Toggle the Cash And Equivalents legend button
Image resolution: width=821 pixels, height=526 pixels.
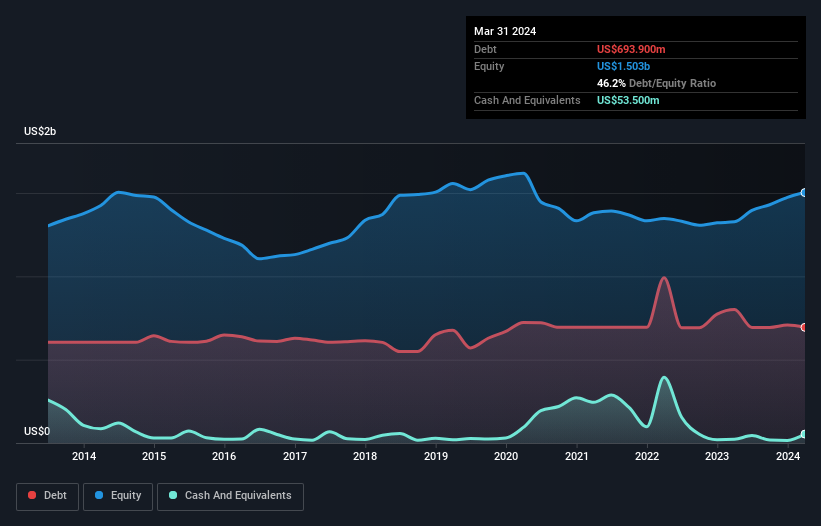[x=230, y=496]
